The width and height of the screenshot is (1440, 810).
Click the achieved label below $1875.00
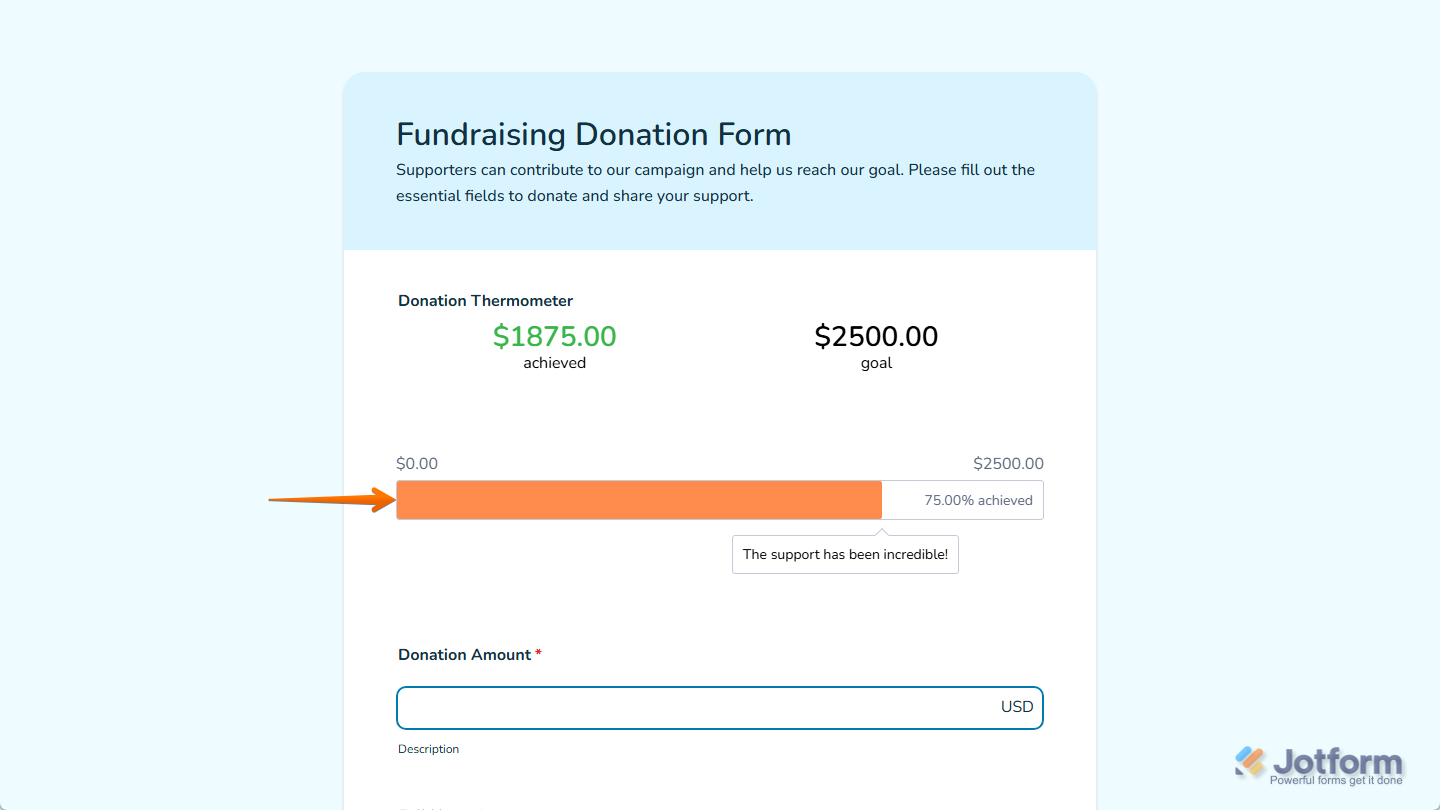[554, 363]
